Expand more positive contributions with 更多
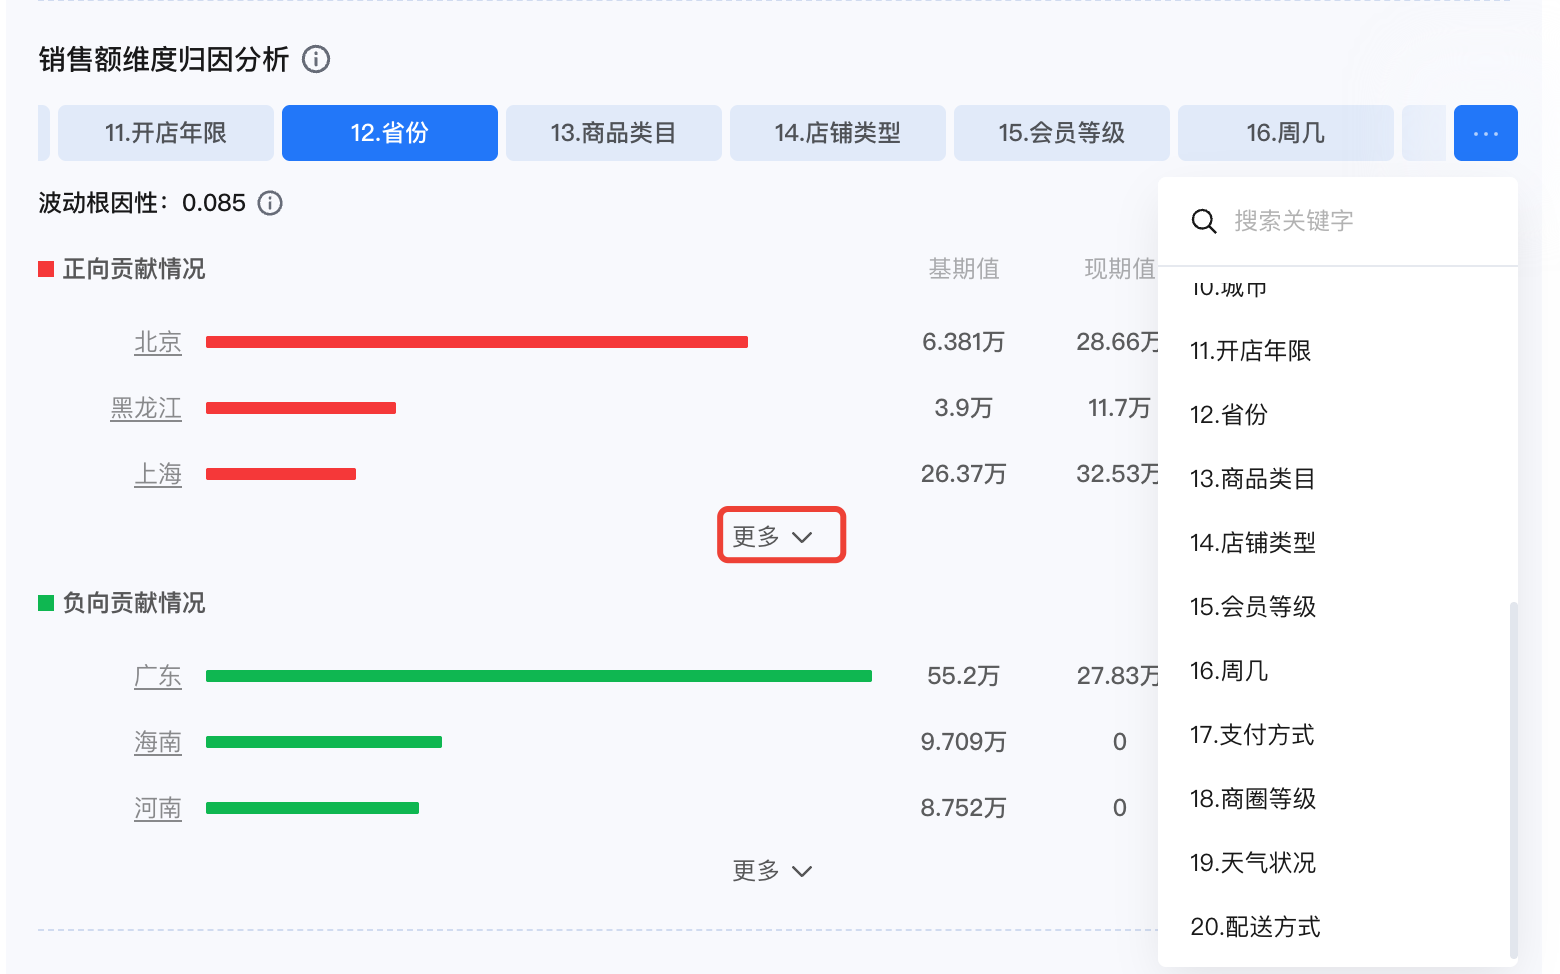 click(x=781, y=536)
